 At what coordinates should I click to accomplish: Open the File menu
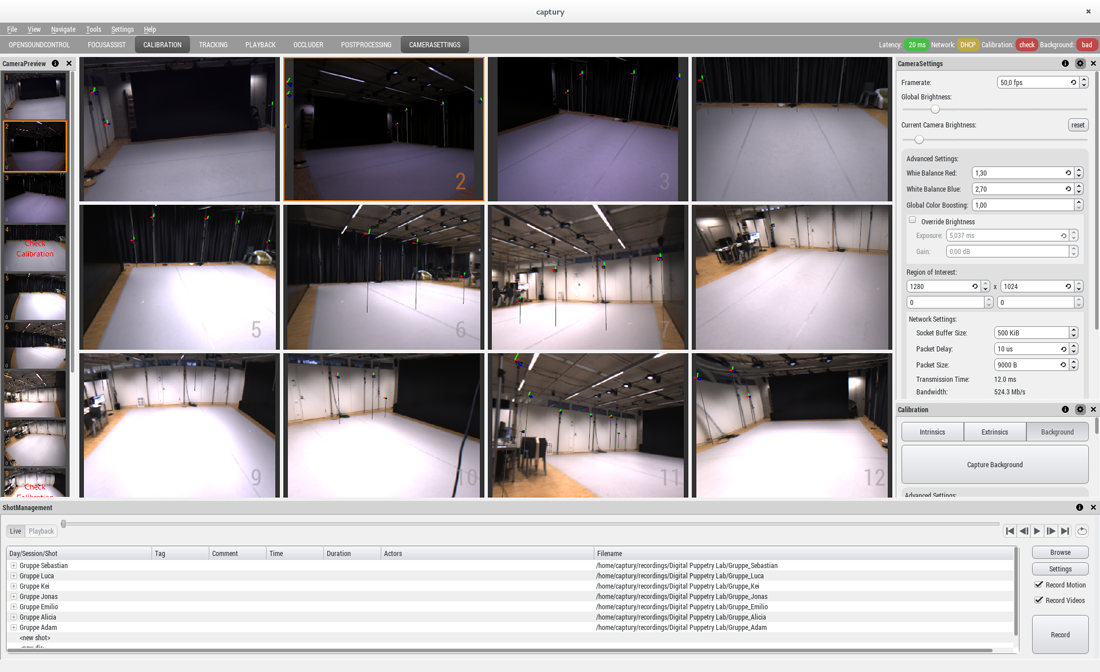12,29
